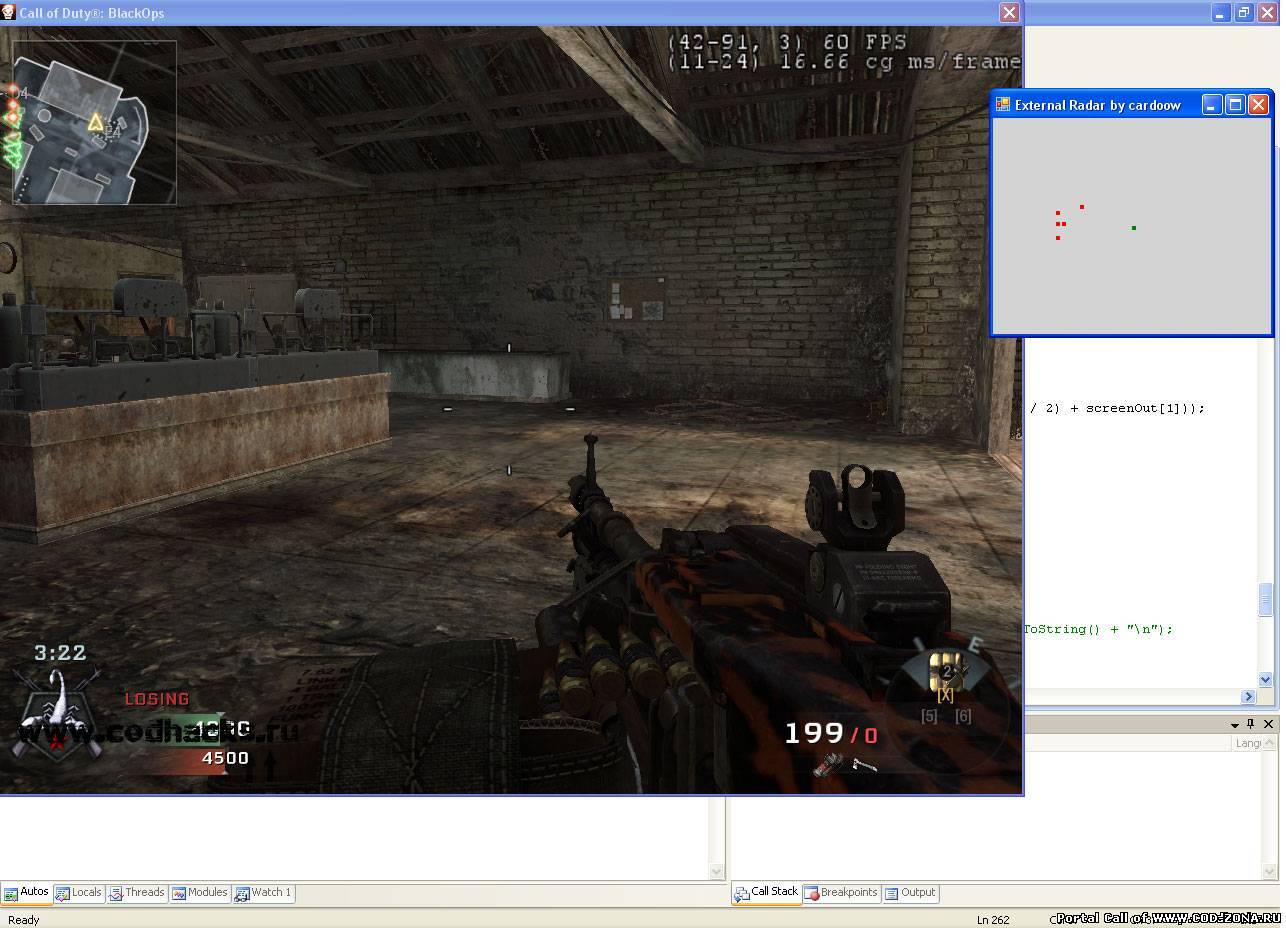Click the 3:22 match timer
Viewport: 1286px width, 928px height.
(60, 653)
